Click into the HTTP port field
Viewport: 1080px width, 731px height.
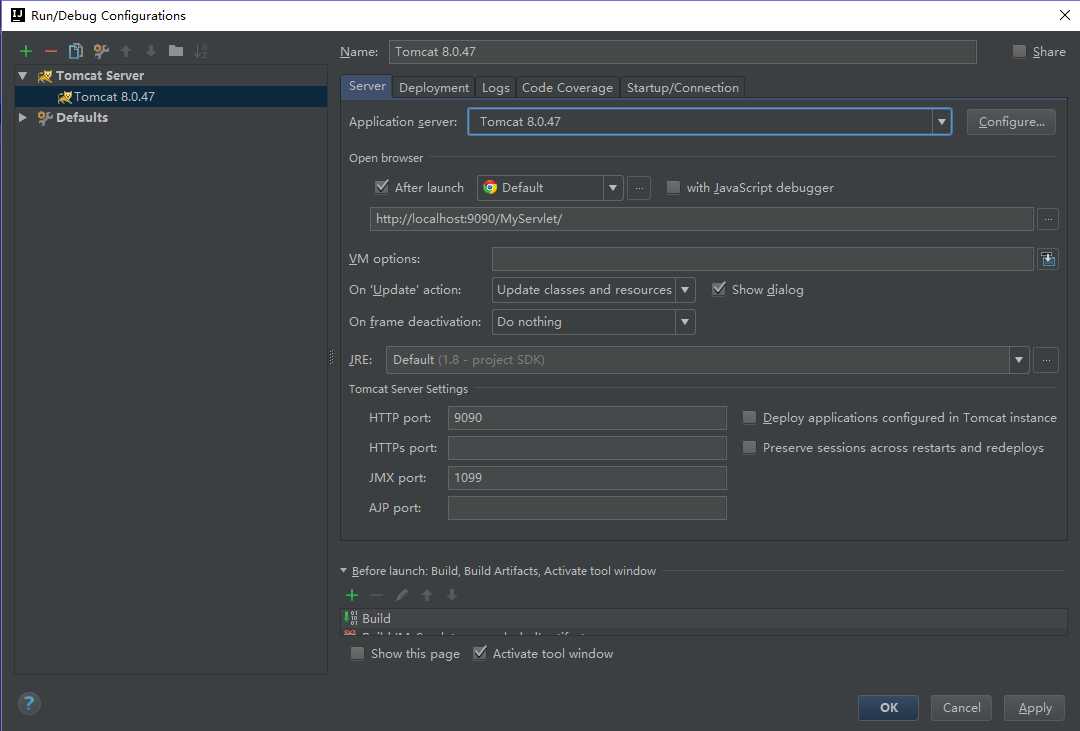(587, 418)
